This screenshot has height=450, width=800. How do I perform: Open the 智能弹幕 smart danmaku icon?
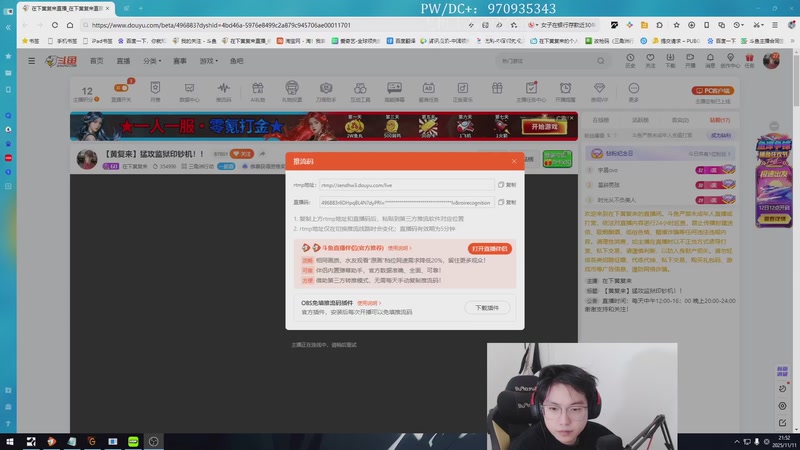tap(394, 91)
